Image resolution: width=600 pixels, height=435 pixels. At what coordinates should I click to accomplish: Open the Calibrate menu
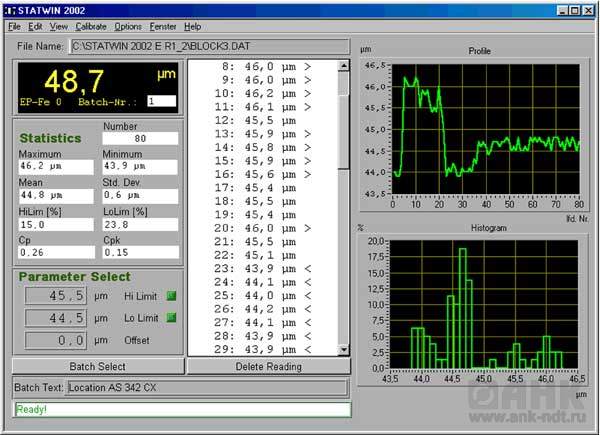pos(91,26)
